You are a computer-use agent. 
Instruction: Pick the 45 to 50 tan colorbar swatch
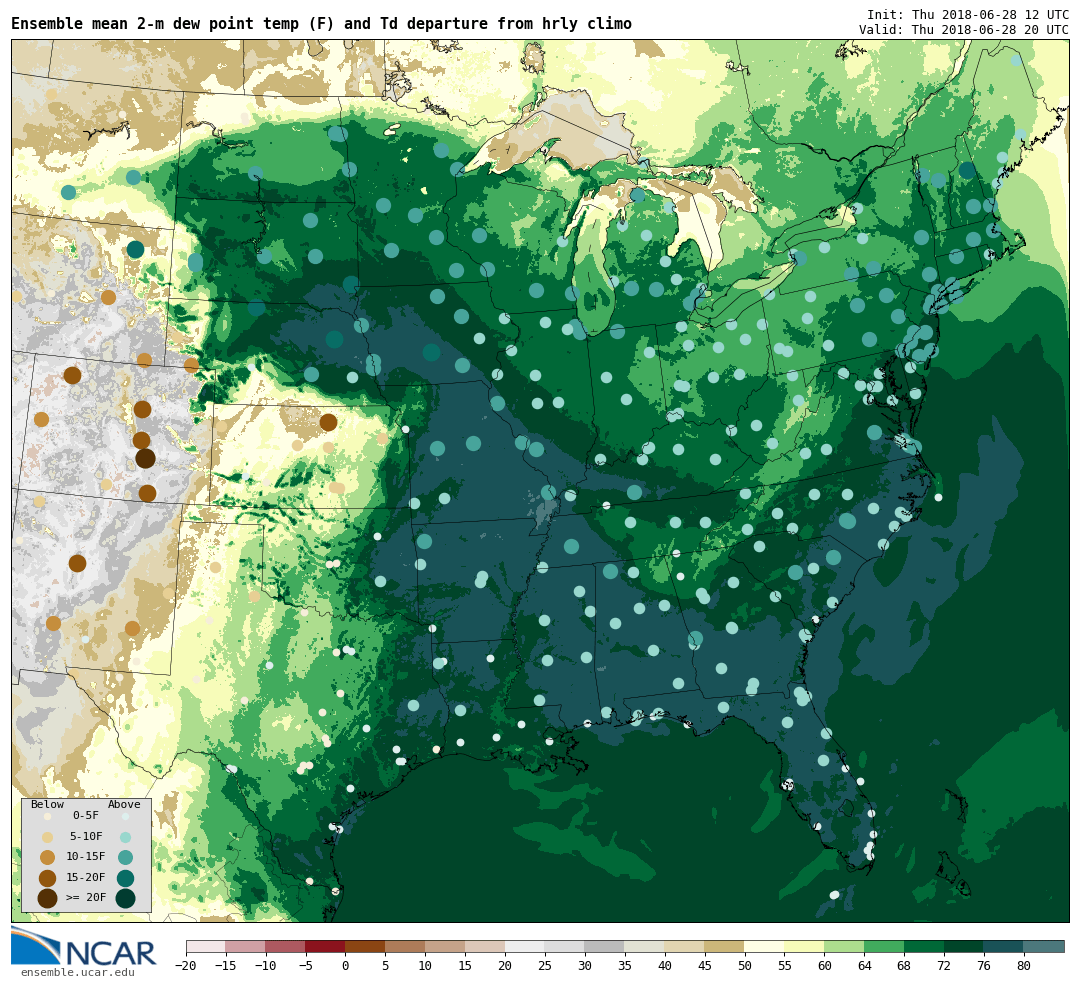[x=725, y=946]
